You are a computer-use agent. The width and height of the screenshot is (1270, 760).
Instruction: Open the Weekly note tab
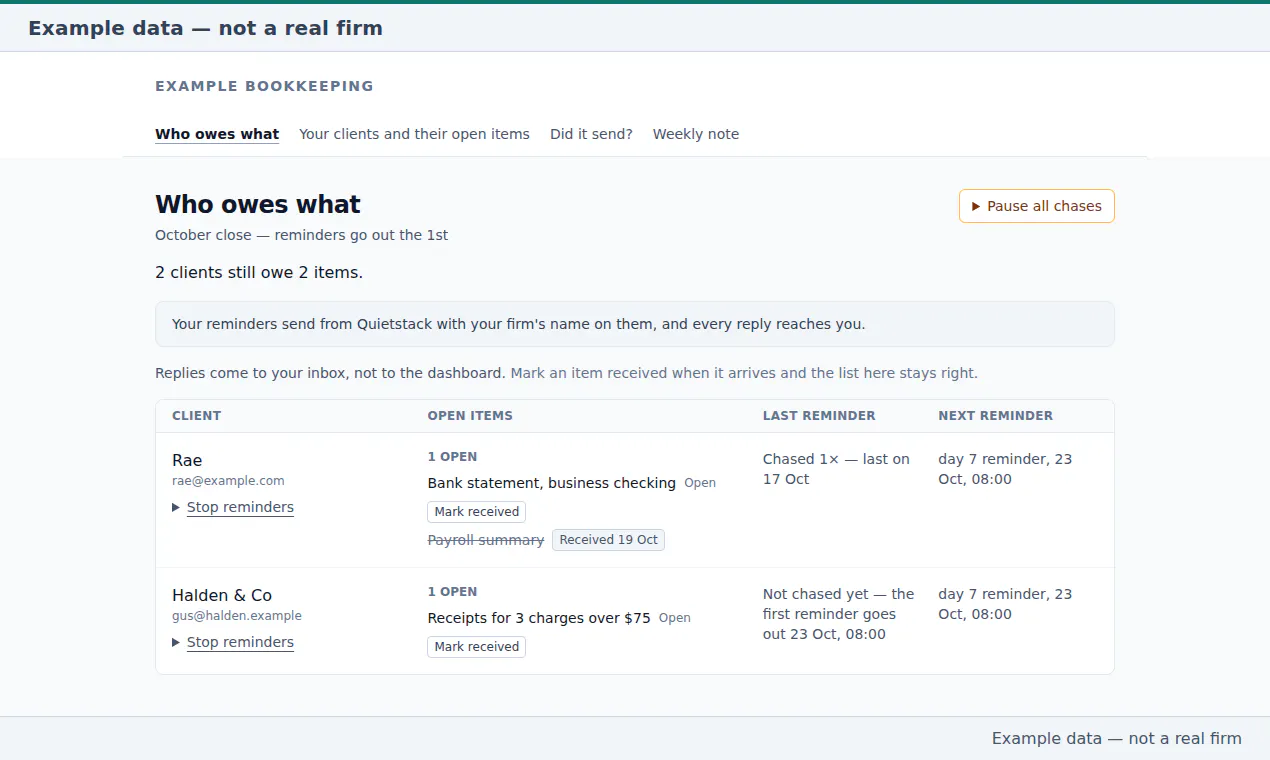click(x=696, y=134)
